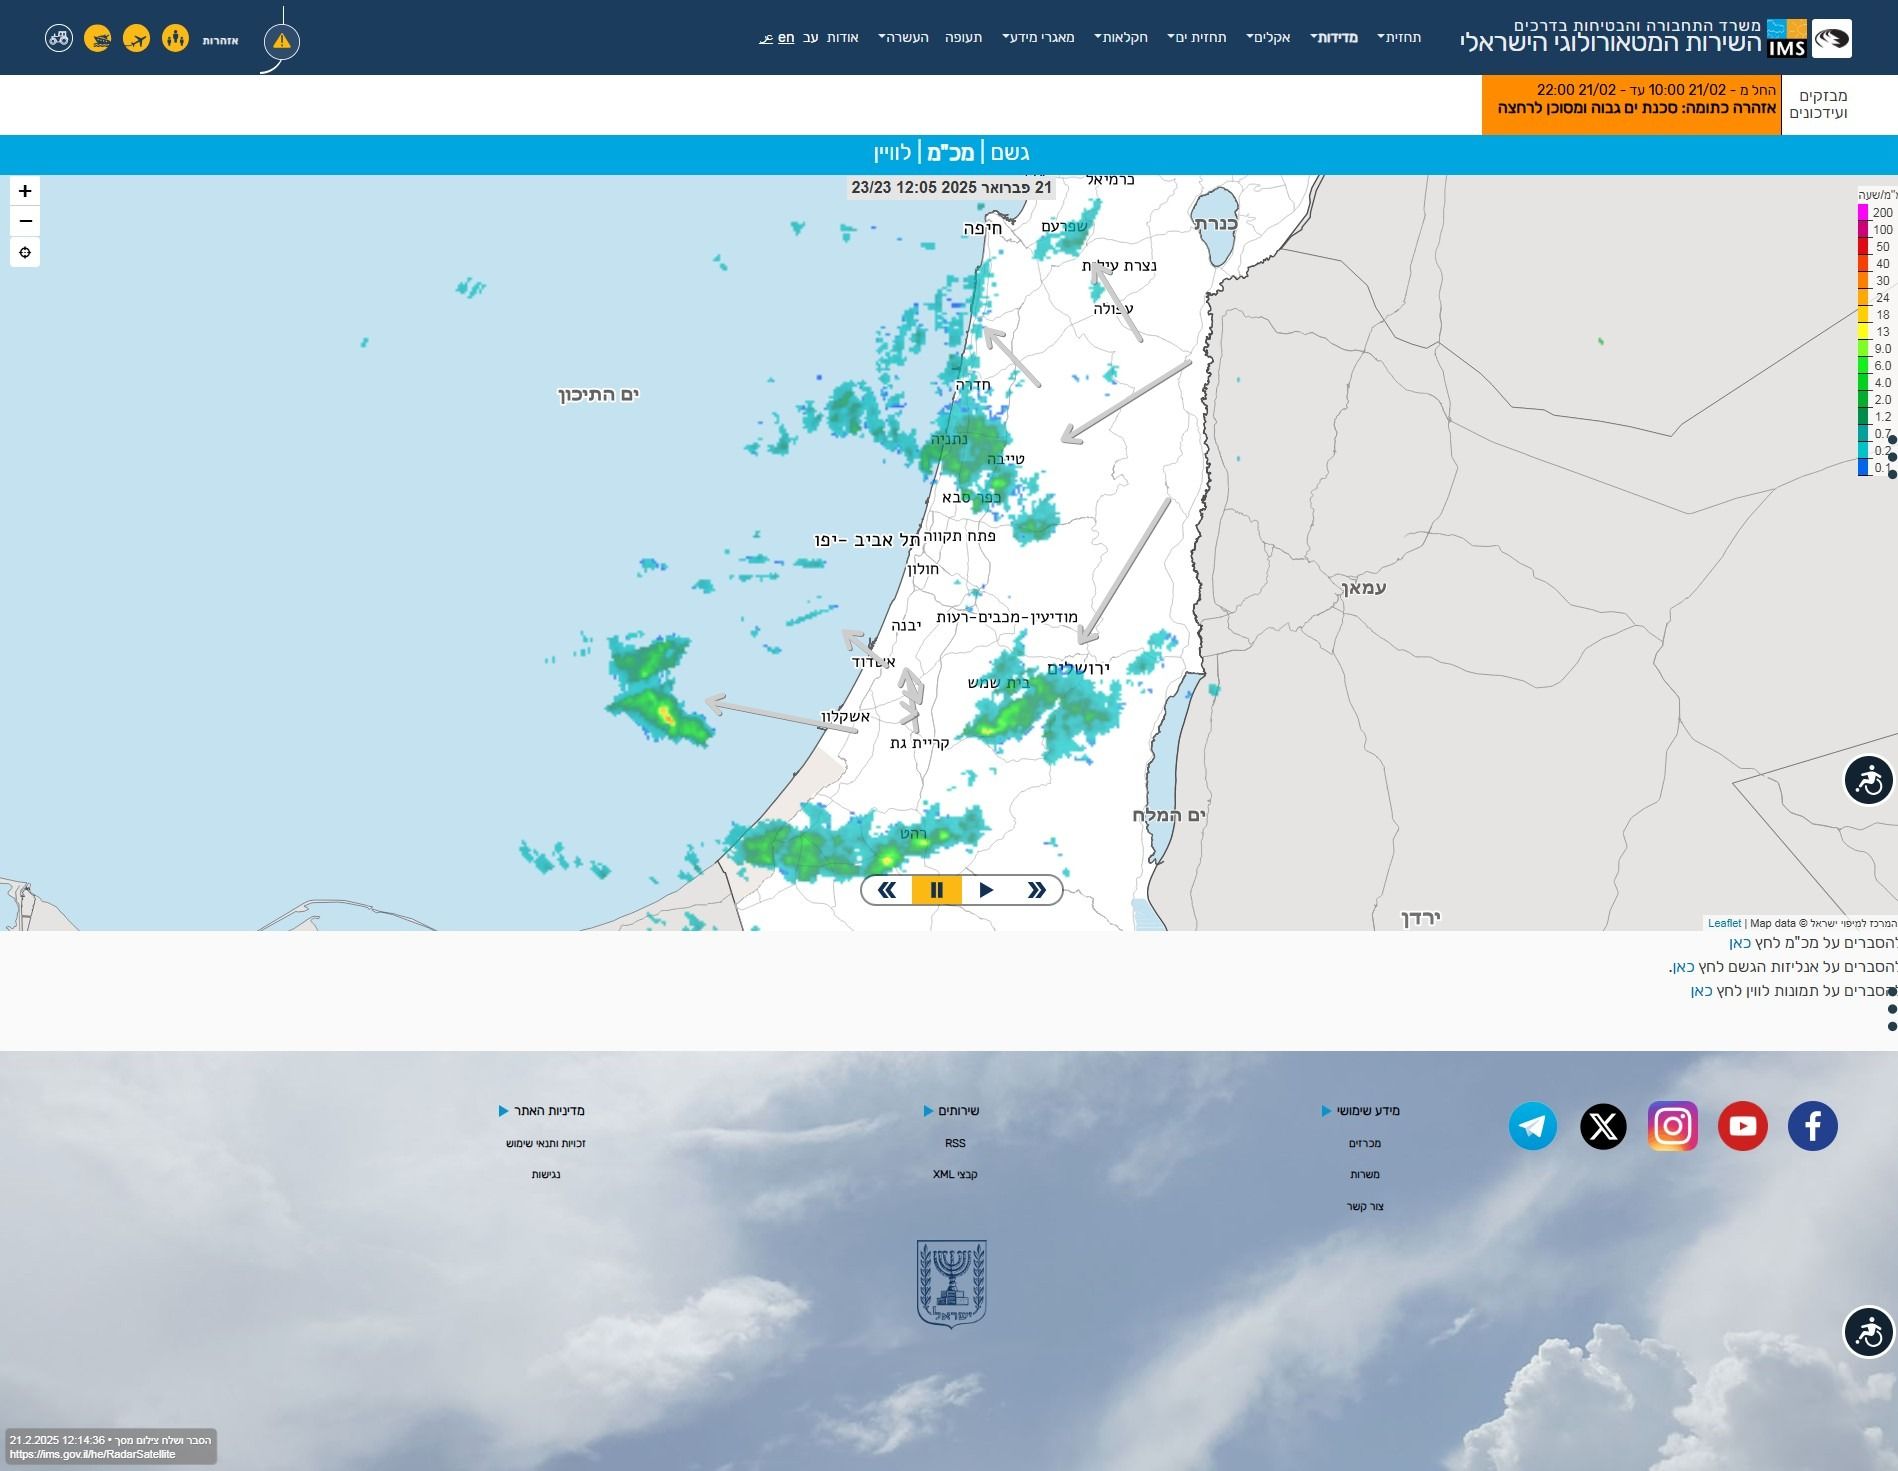Open the Leaflet attribution link
Viewport: 1898px width, 1471px height.
point(1724,923)
